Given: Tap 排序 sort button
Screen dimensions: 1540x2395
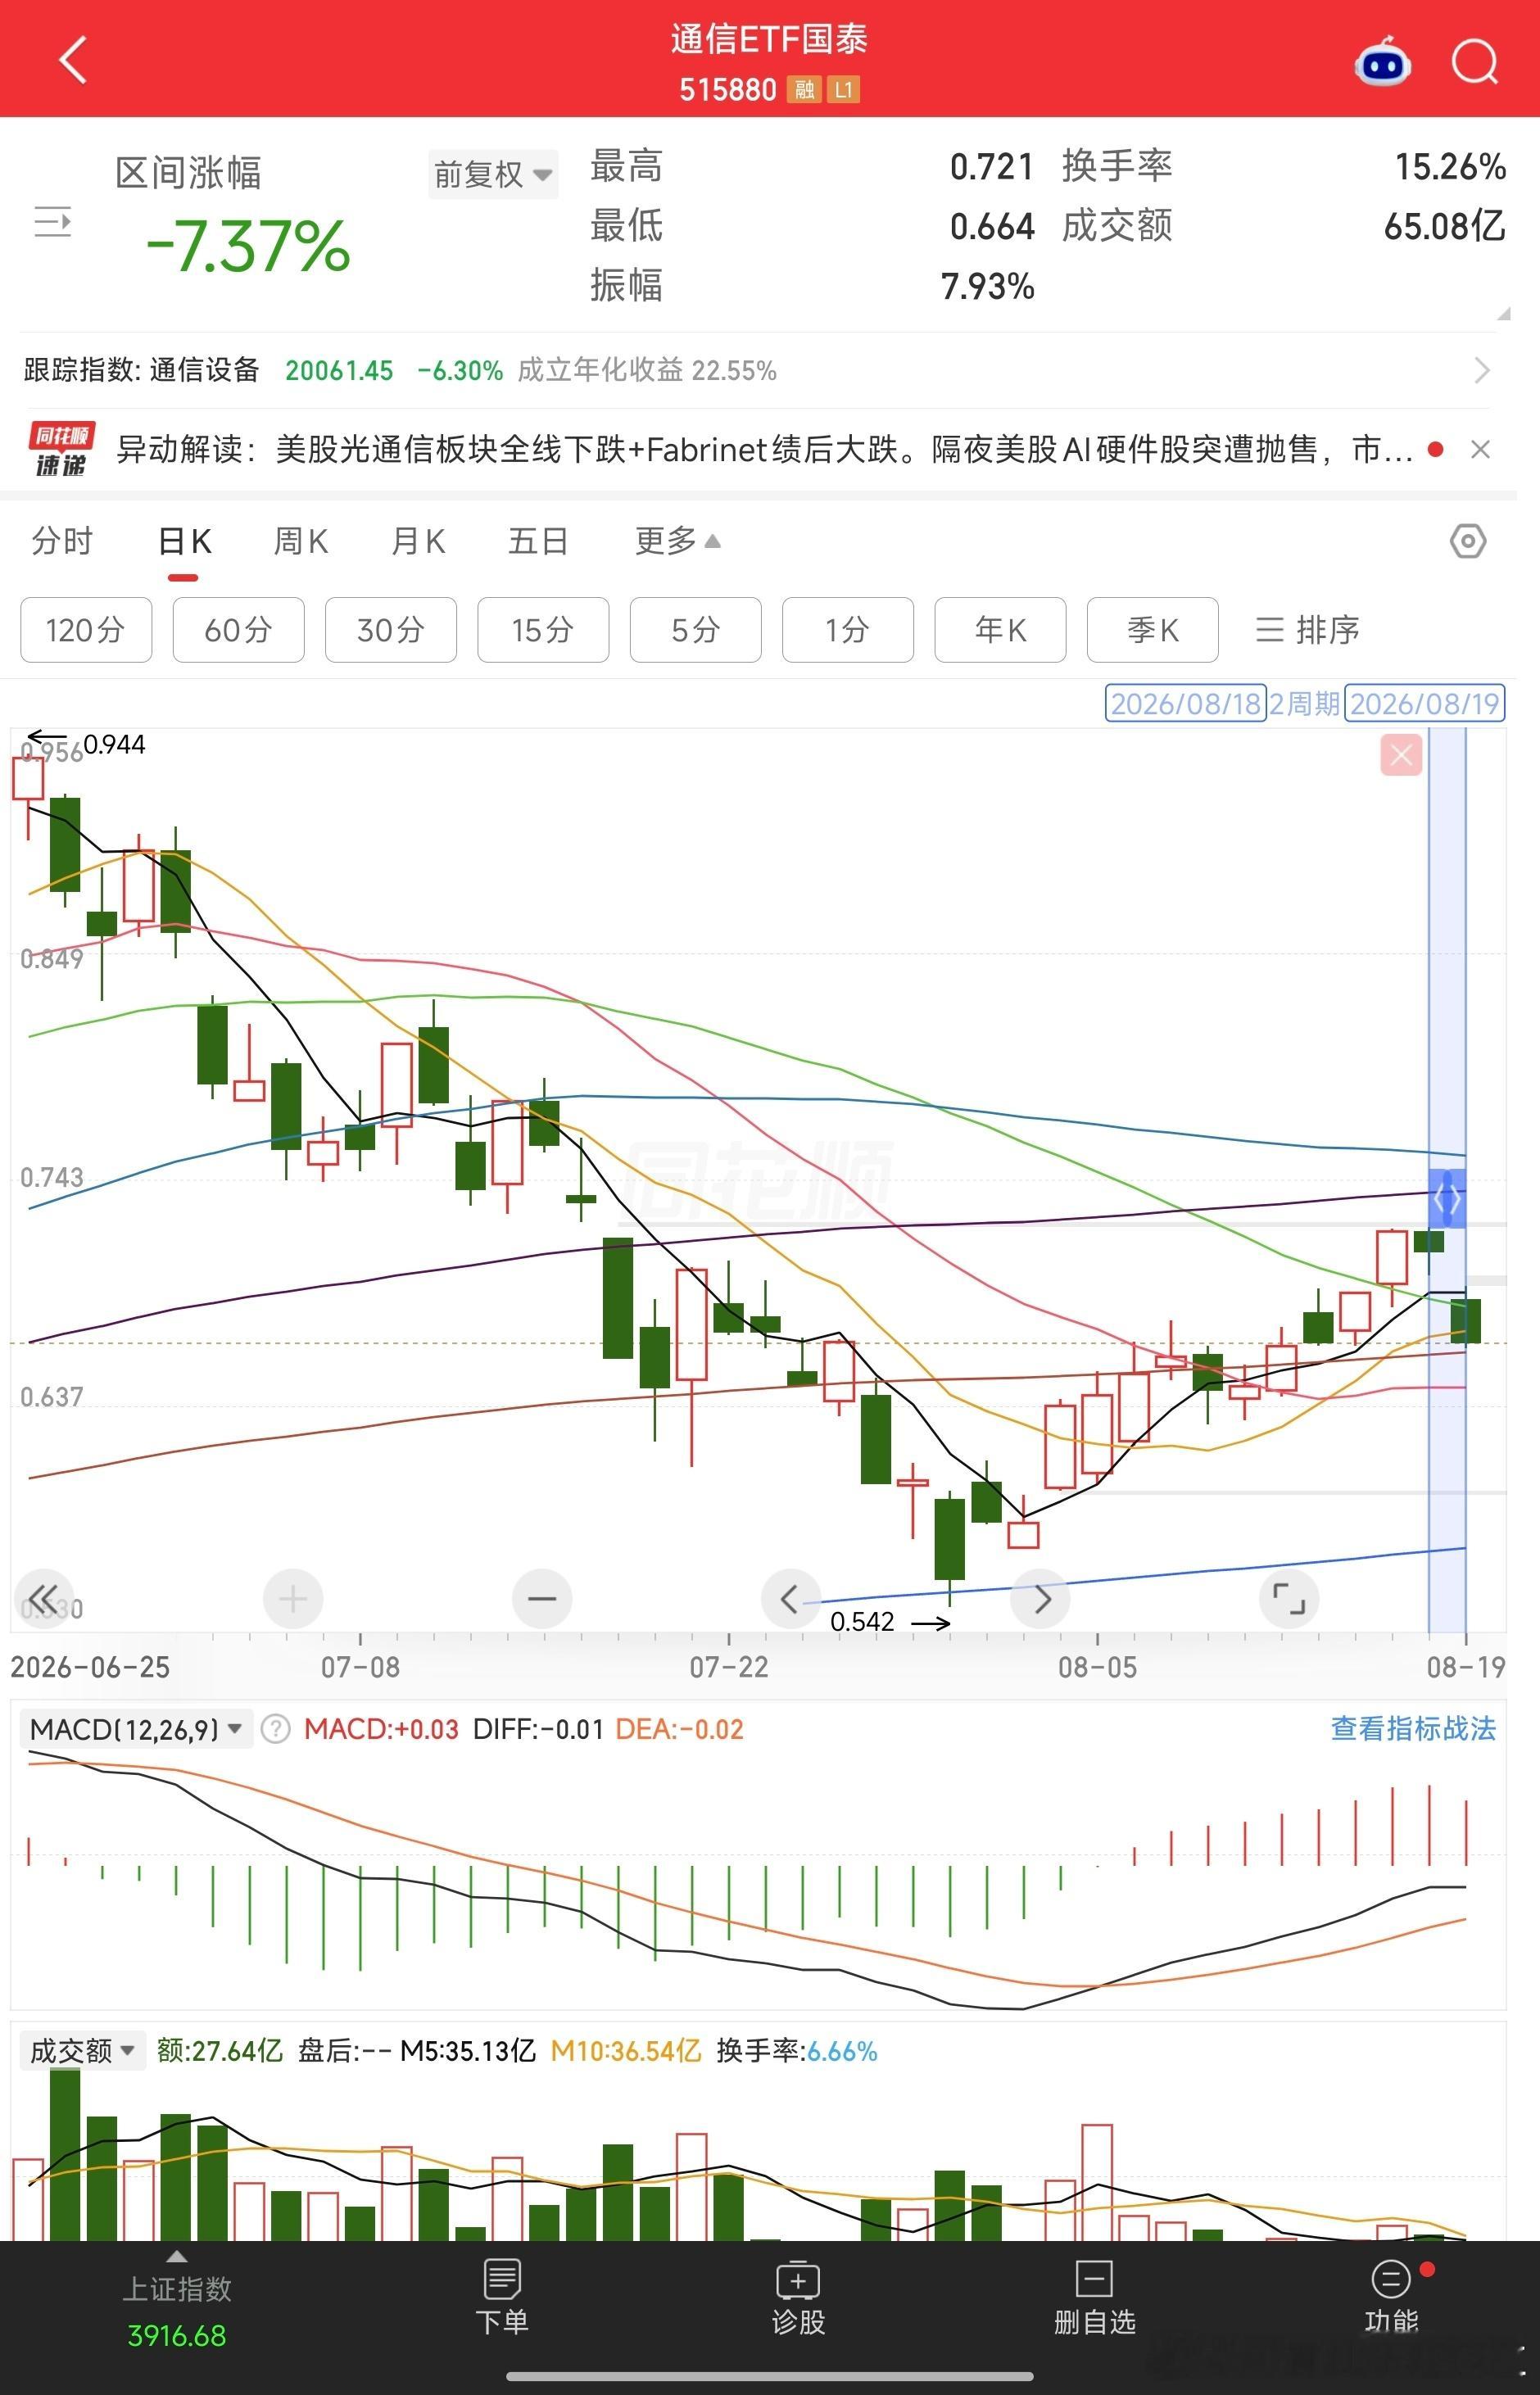Looking at the screenshot, I should [x=1307, y=630].
